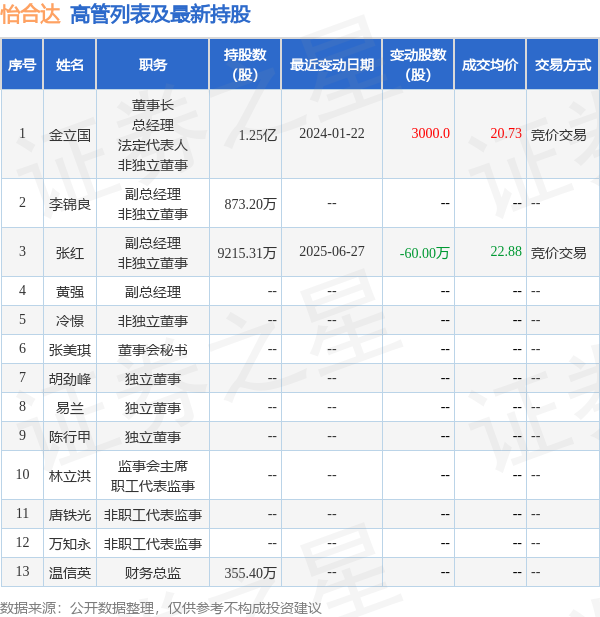Screen dimensions: 600x617
Task: Select the 交易方式 column header
Action: coord(563,65)
